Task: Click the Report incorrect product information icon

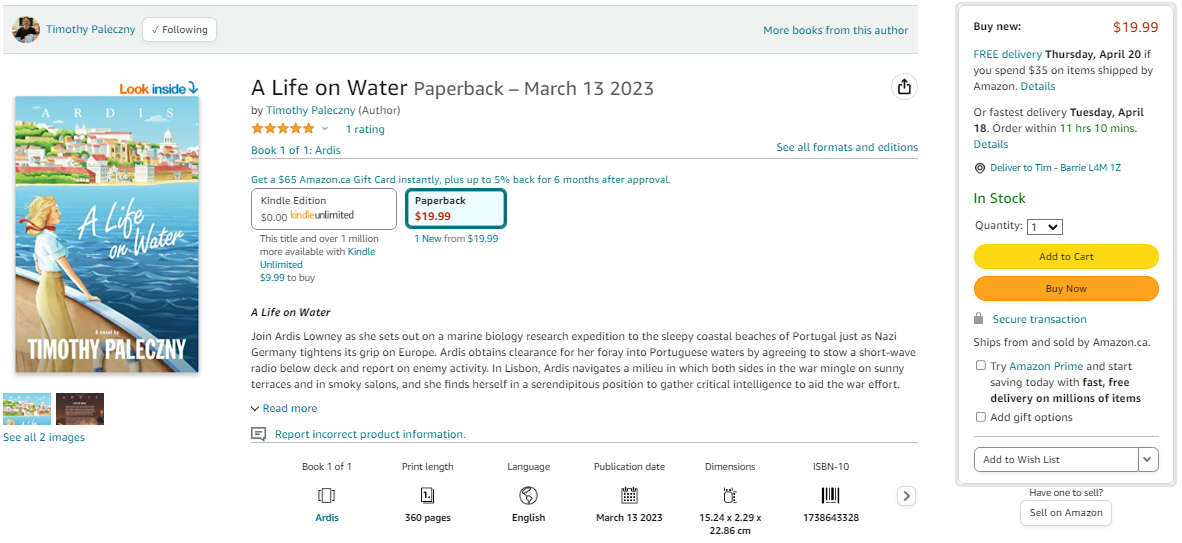Action: click(x=259, y=434)
